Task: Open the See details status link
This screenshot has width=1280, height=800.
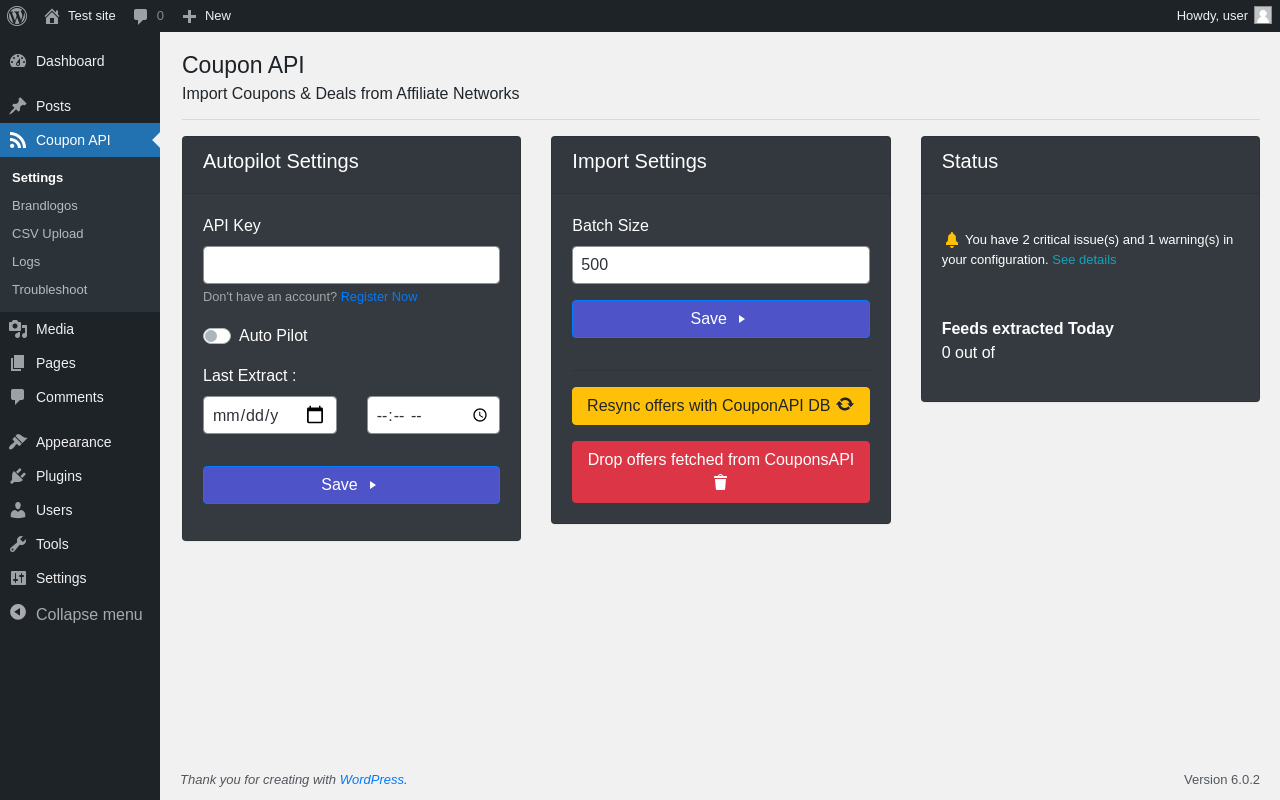Action: coord(1084,260)
